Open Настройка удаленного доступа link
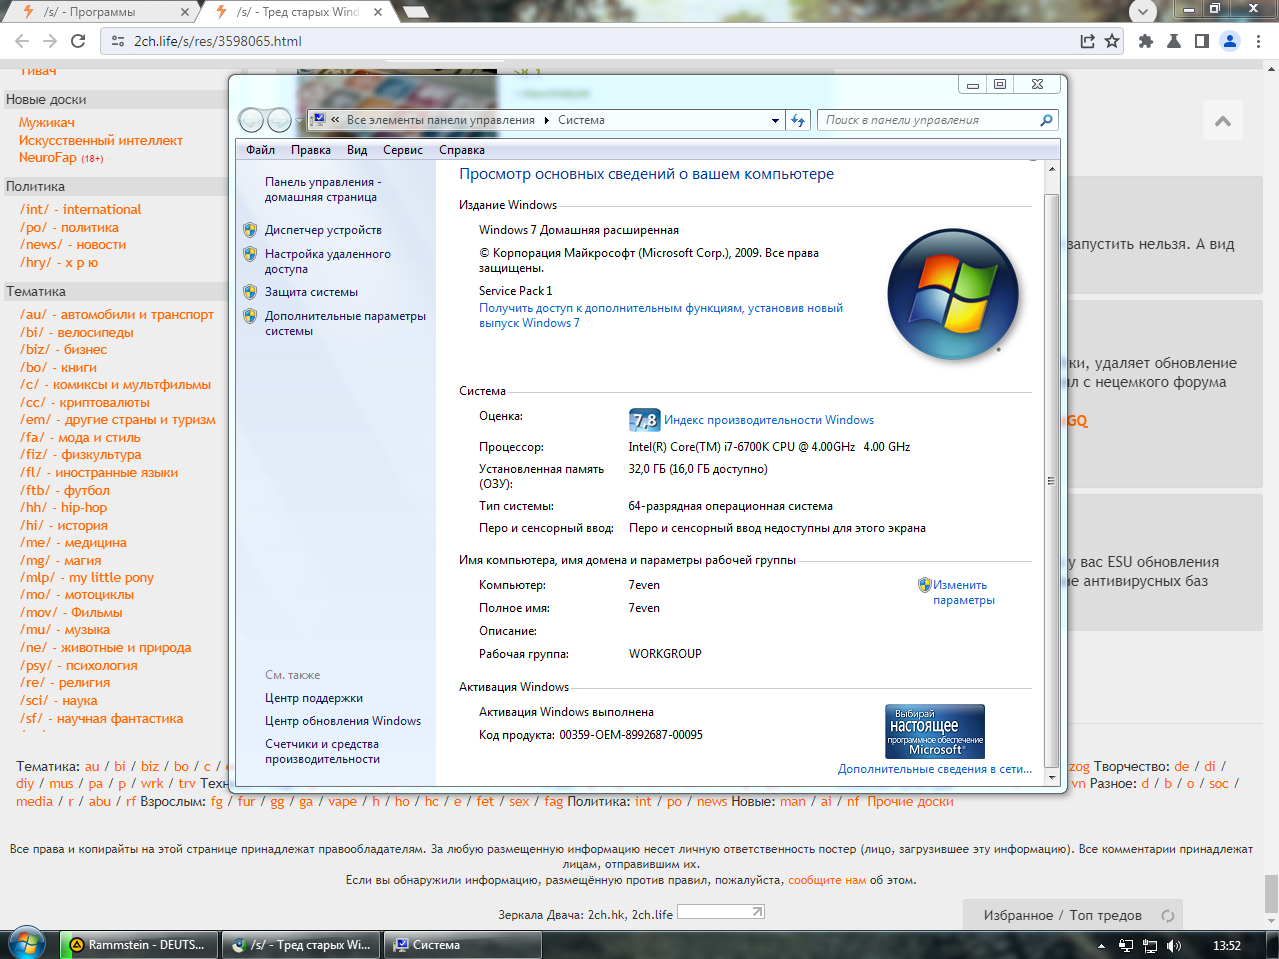Screen dimensions: 1279x959 [x=328, y=261]
